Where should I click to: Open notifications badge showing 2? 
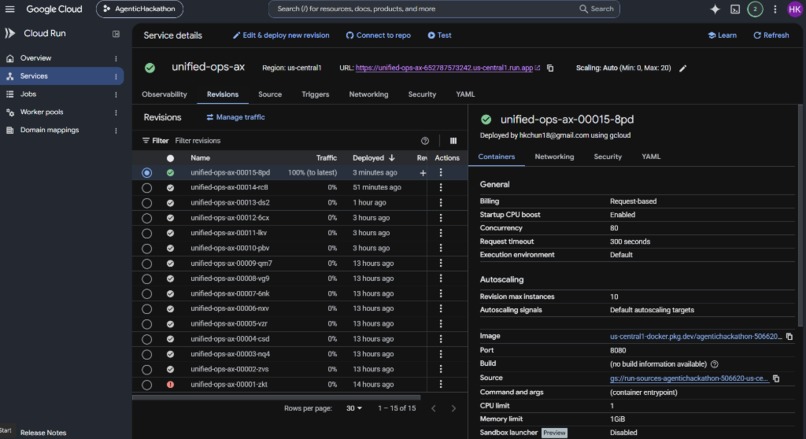[755, 9]
